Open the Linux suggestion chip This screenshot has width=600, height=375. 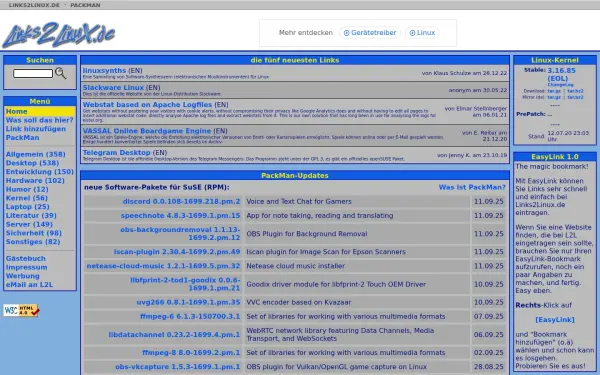[x=422, y=33]
